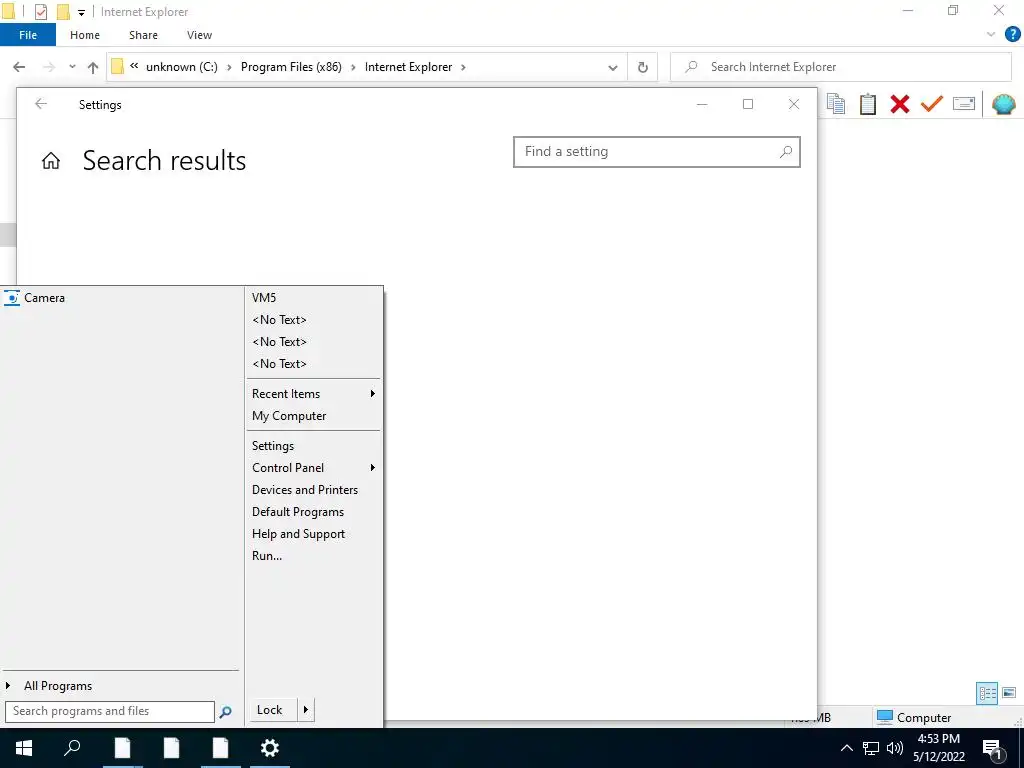Click the envelope Email icon in toolbar

point(964,103)
